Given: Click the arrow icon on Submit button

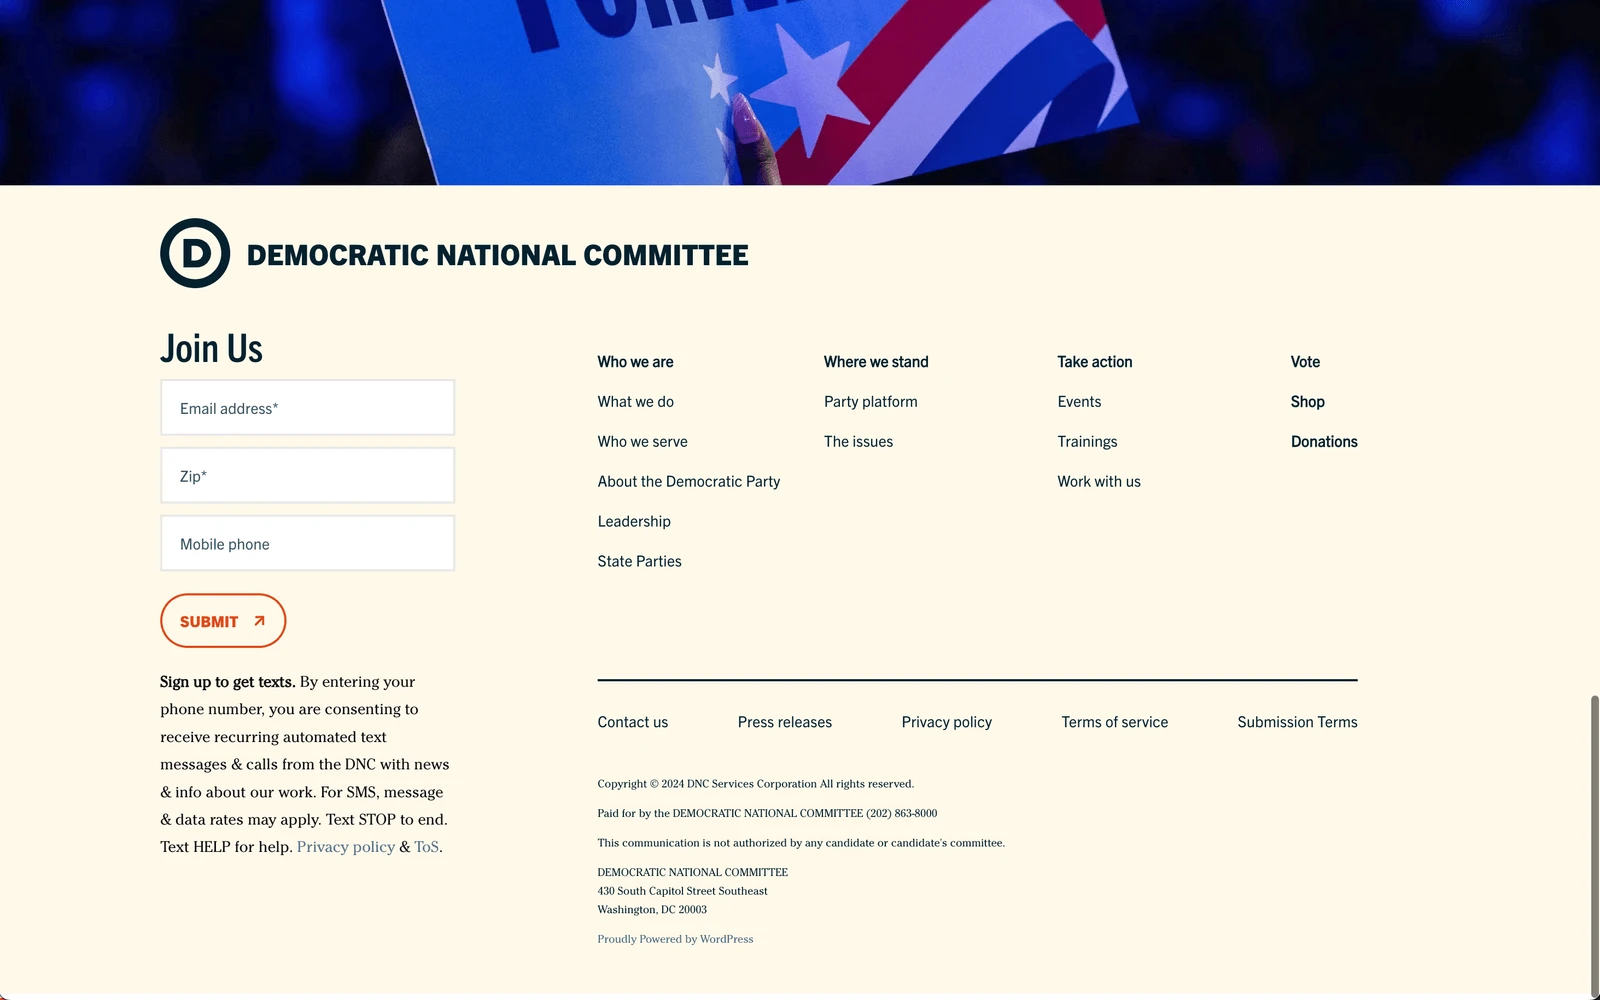Looking at the screenshot, I should 260,621.
